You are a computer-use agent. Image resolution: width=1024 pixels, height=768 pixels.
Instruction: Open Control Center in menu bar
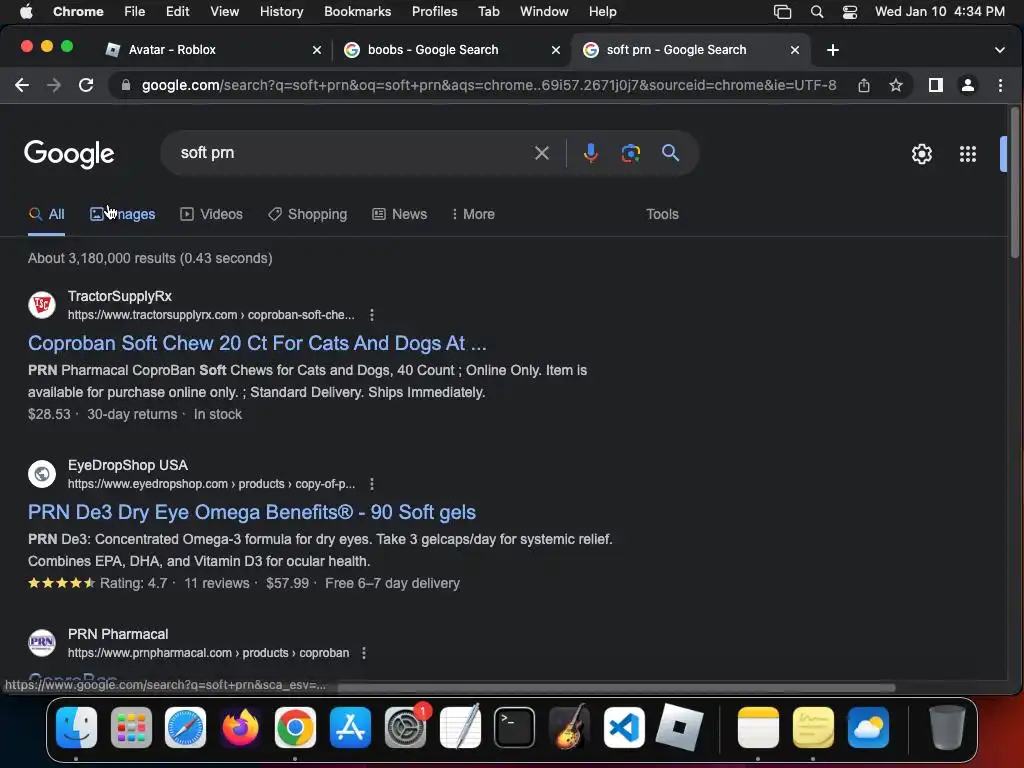click(x=849, y=12)
